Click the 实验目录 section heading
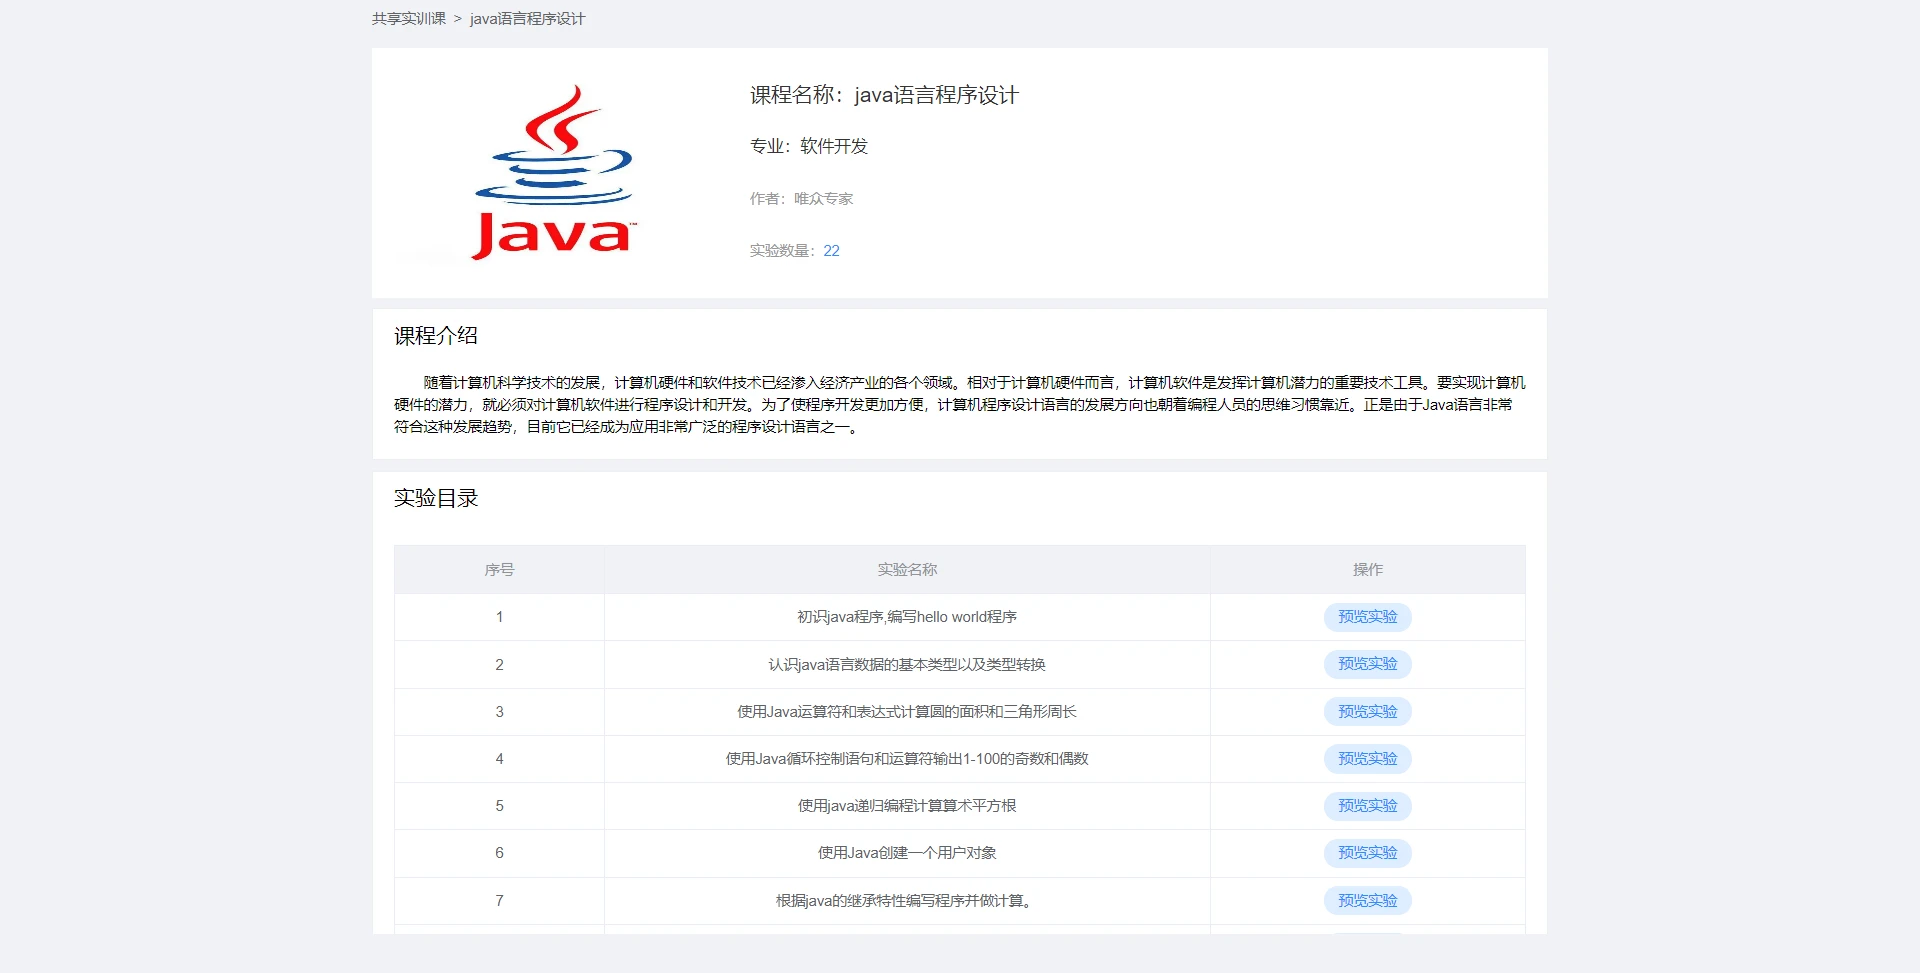Viewport: 1920px width, 973px height. 436,498
